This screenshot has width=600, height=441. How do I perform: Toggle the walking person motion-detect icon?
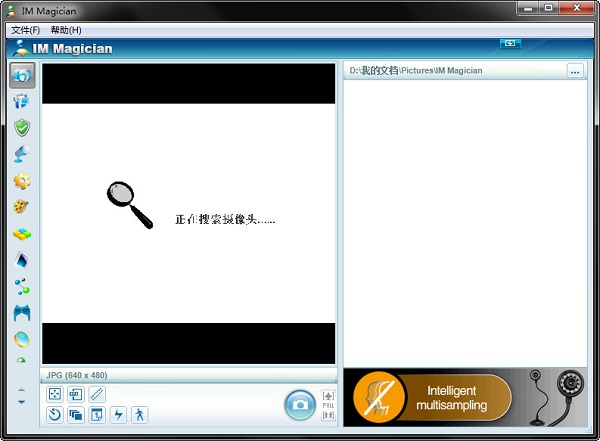[x=139, y=414]
